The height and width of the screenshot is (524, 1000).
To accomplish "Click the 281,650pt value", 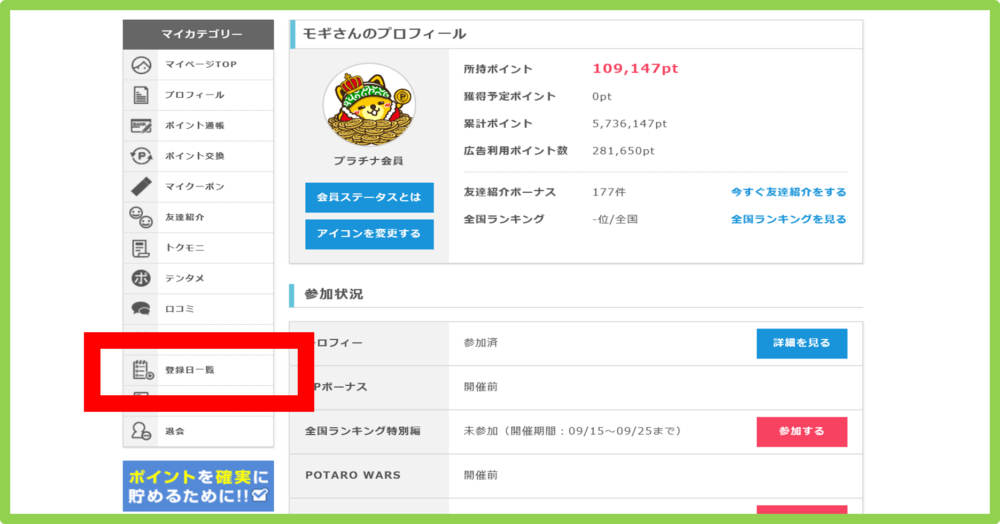I will point(623,151).
